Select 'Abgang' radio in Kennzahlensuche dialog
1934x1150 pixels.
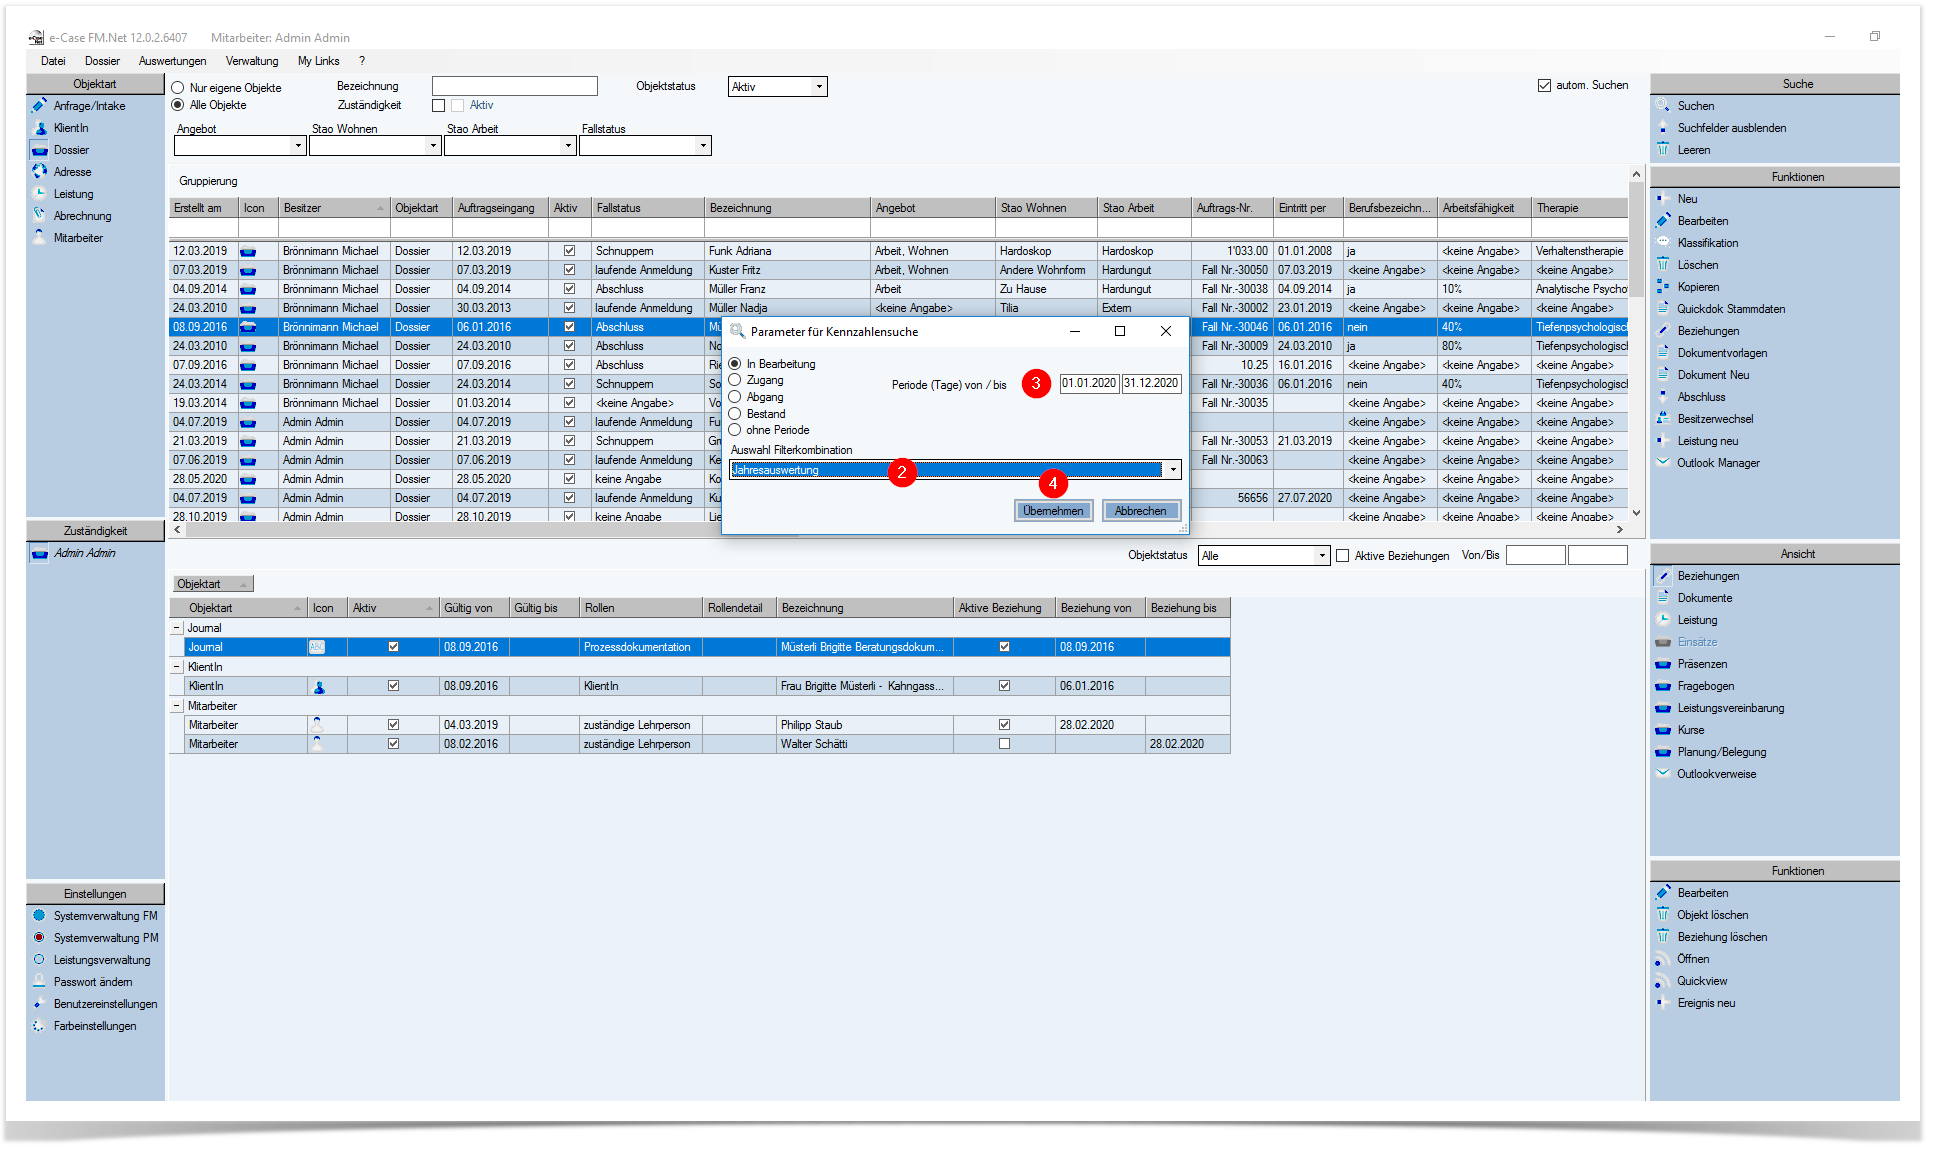[735, 397]
